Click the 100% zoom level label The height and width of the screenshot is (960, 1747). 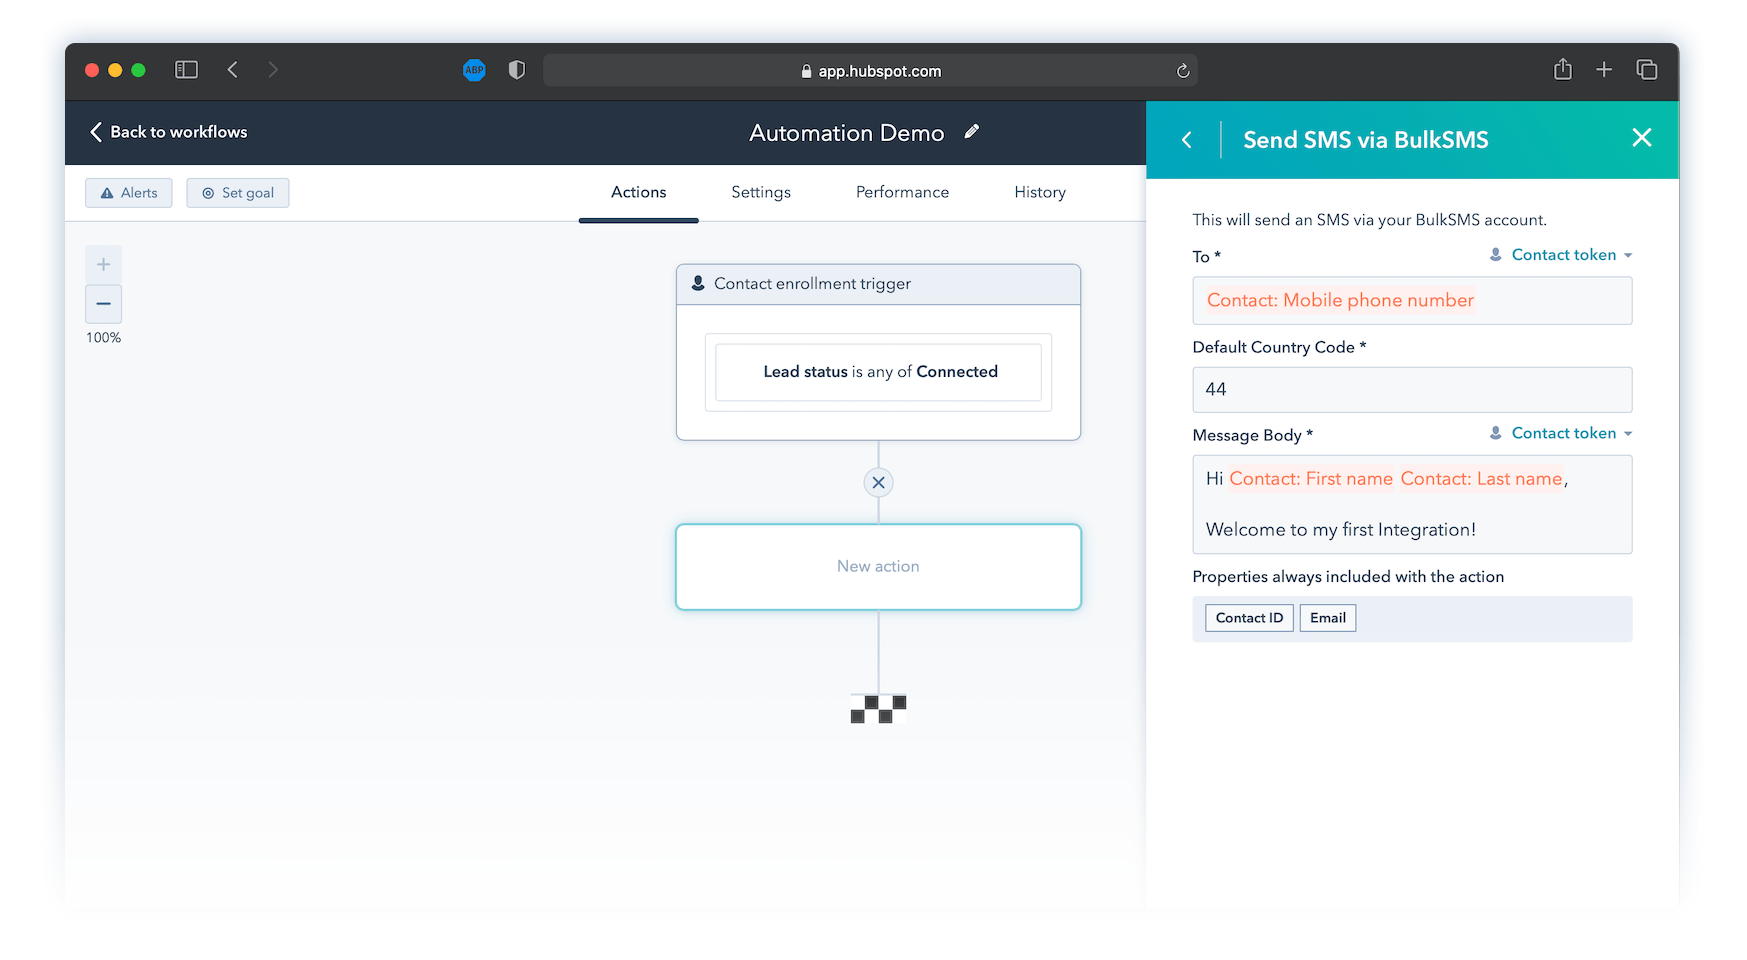103,338
